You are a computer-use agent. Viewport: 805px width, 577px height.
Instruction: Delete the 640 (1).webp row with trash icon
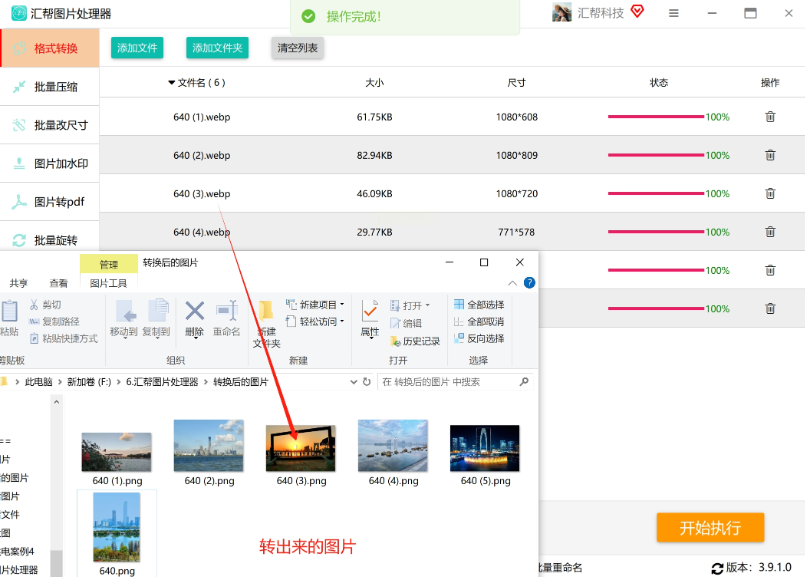(x=770, y=117)
